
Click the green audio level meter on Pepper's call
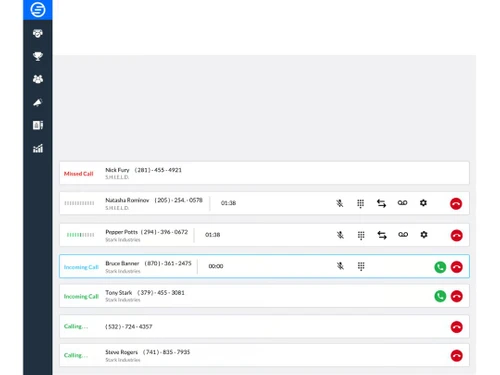pos(80,235)
